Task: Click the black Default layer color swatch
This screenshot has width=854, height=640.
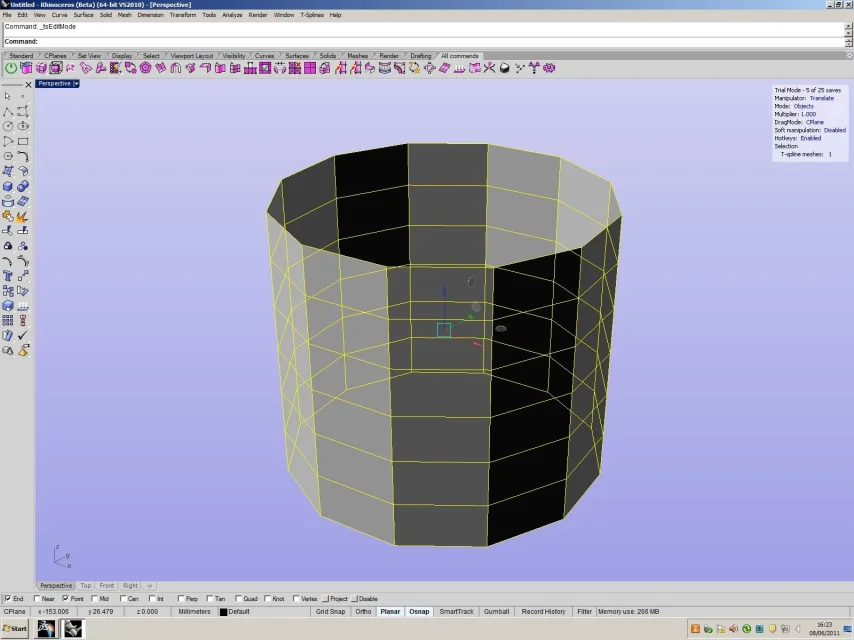Action: [224, 611]
